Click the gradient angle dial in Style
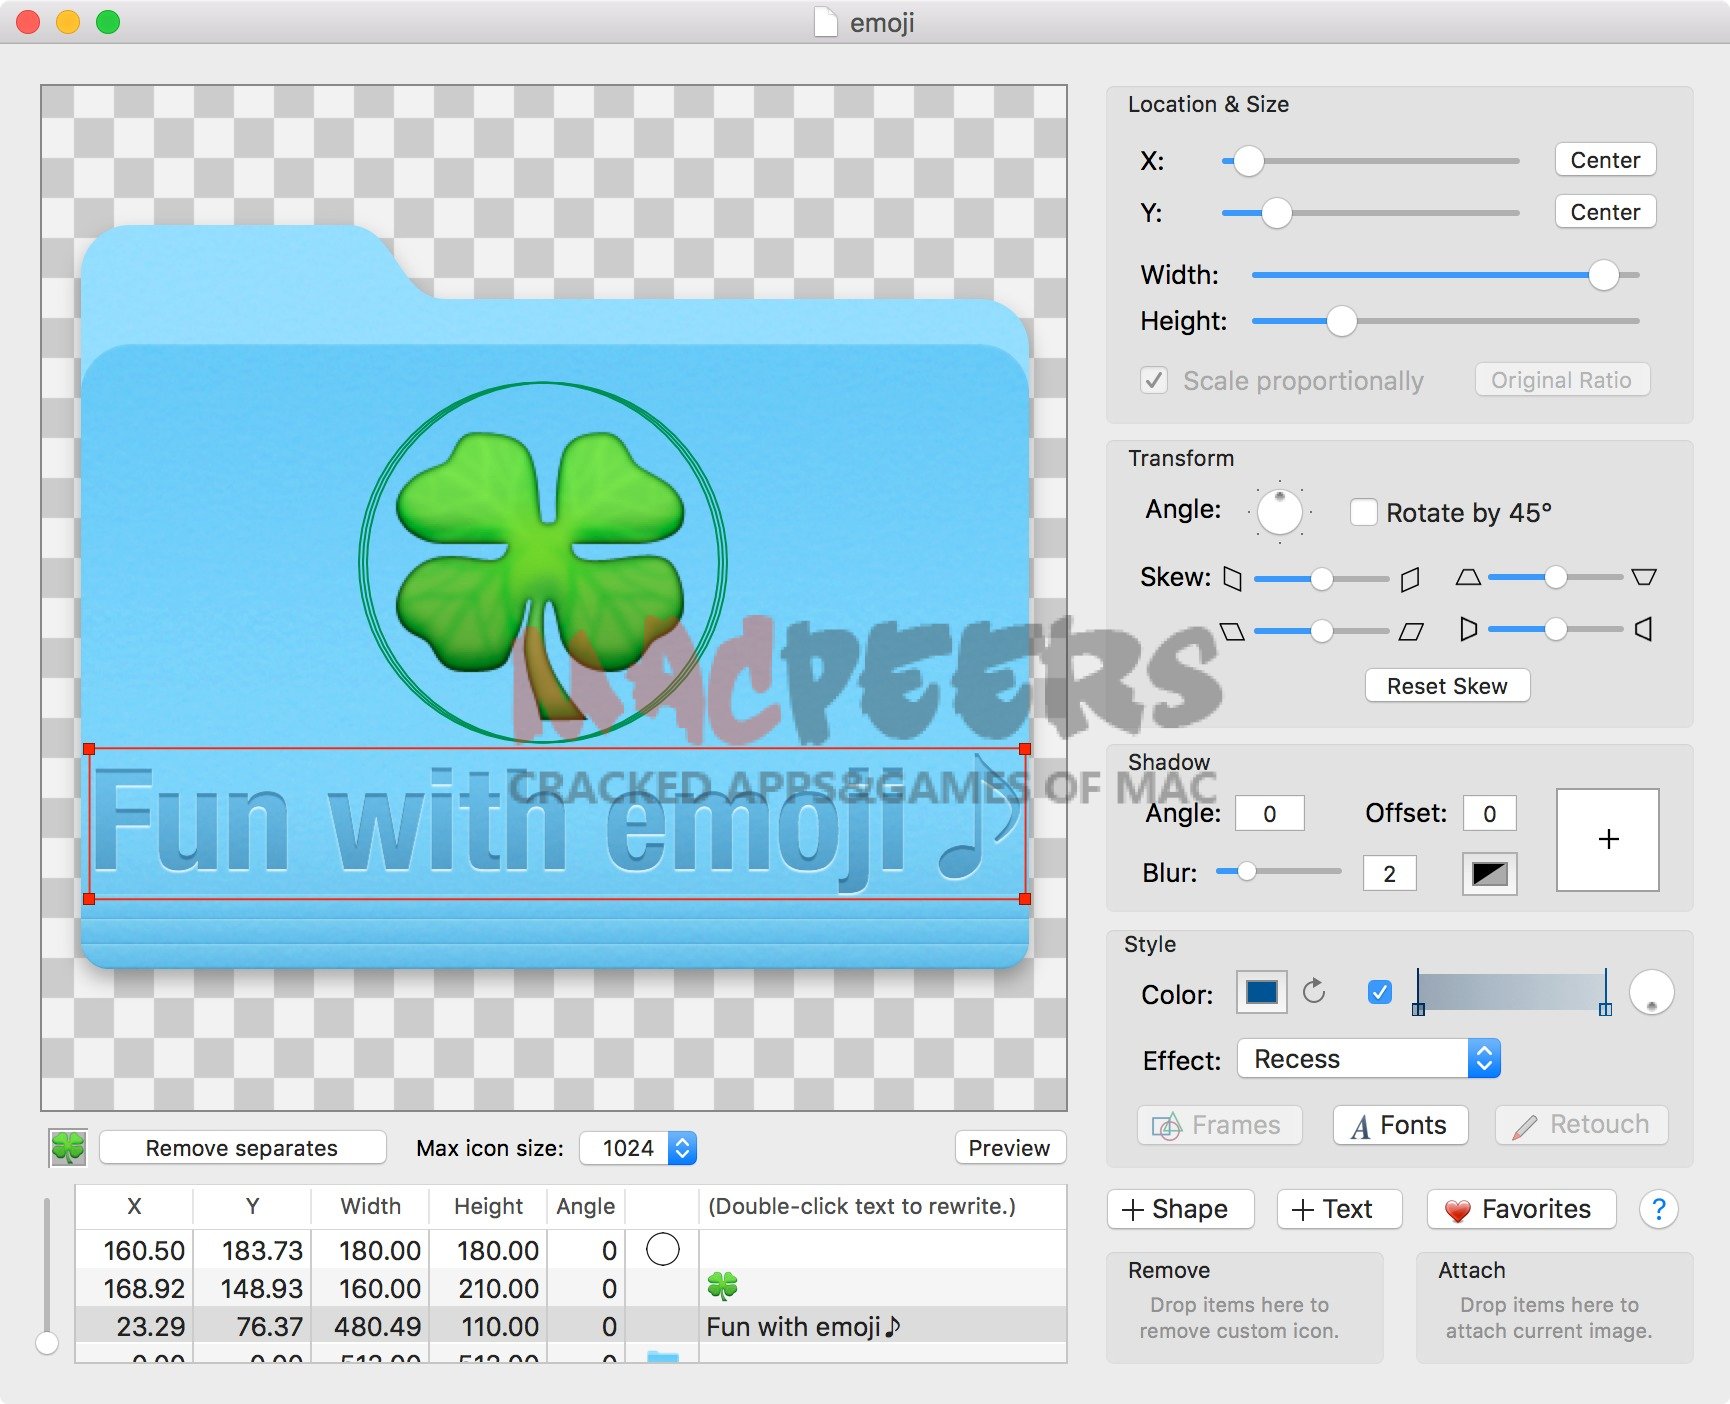 (1651, 993)
